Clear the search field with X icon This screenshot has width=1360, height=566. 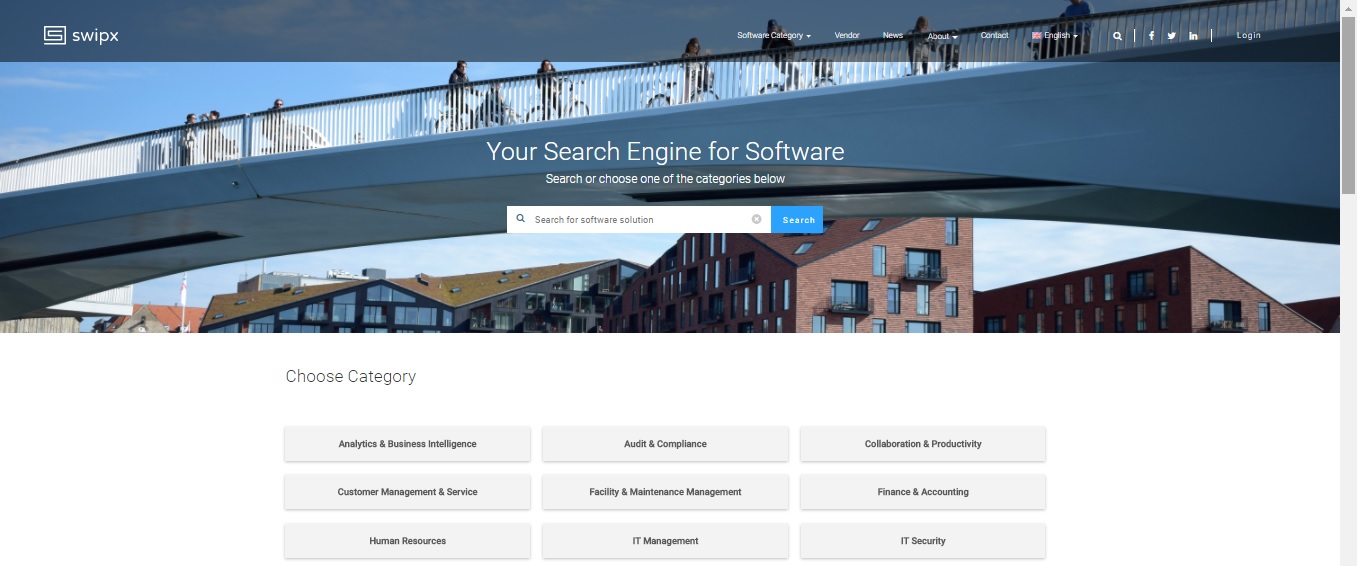coord(756,219)
